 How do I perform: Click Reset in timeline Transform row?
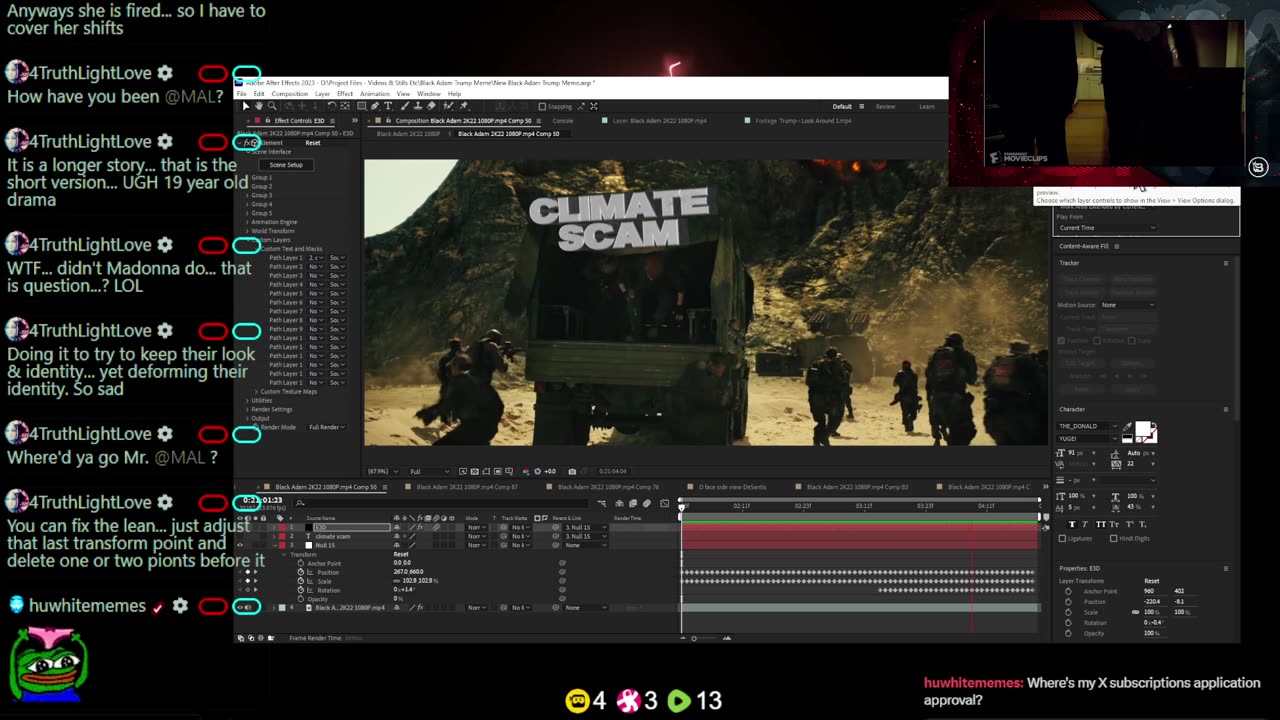coord(400,554)
